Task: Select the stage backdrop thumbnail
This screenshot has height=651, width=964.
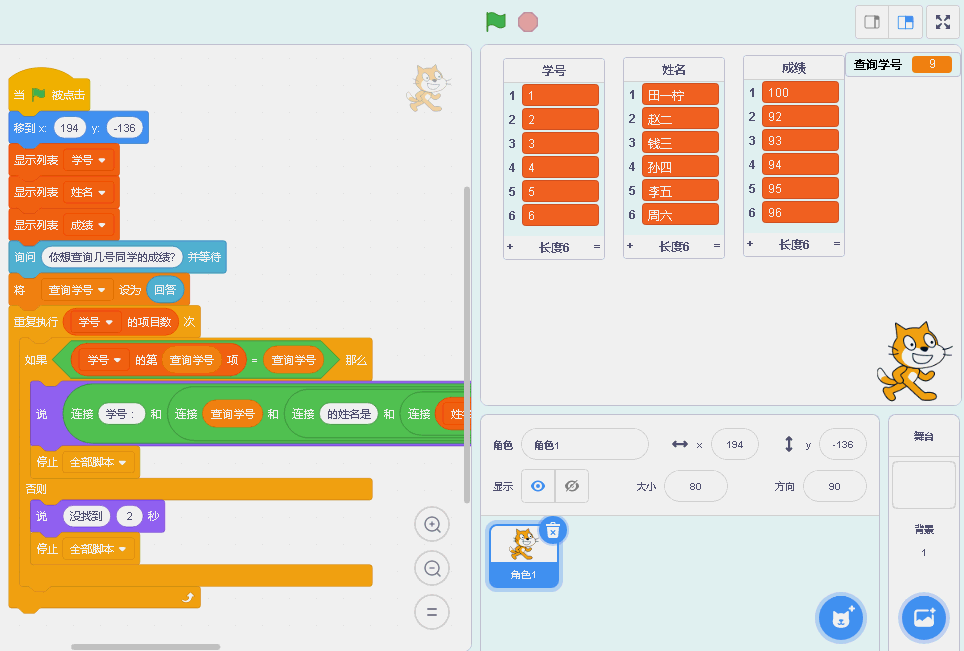Action: (923, 485)
